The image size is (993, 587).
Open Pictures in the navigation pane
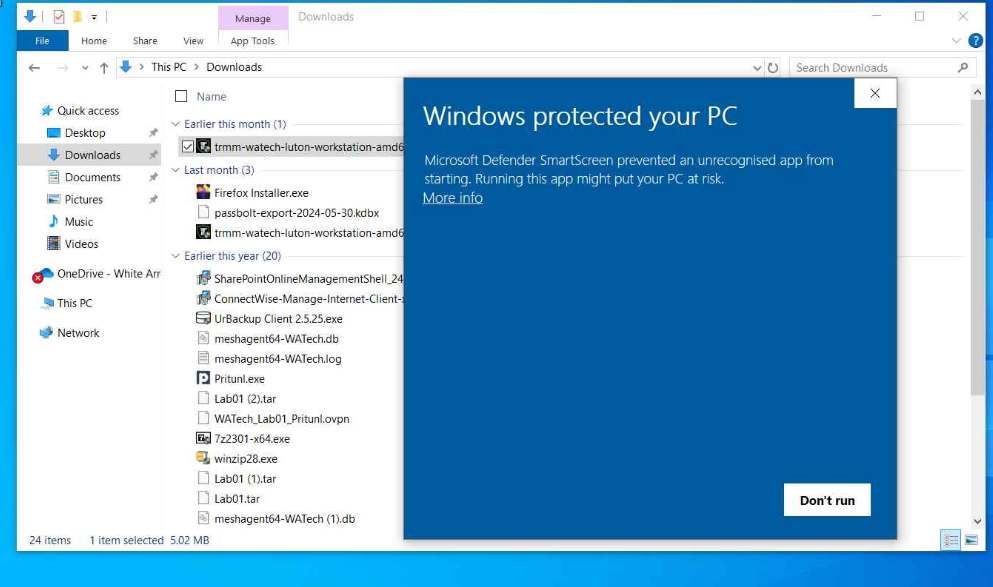click(x=84, y=199)
